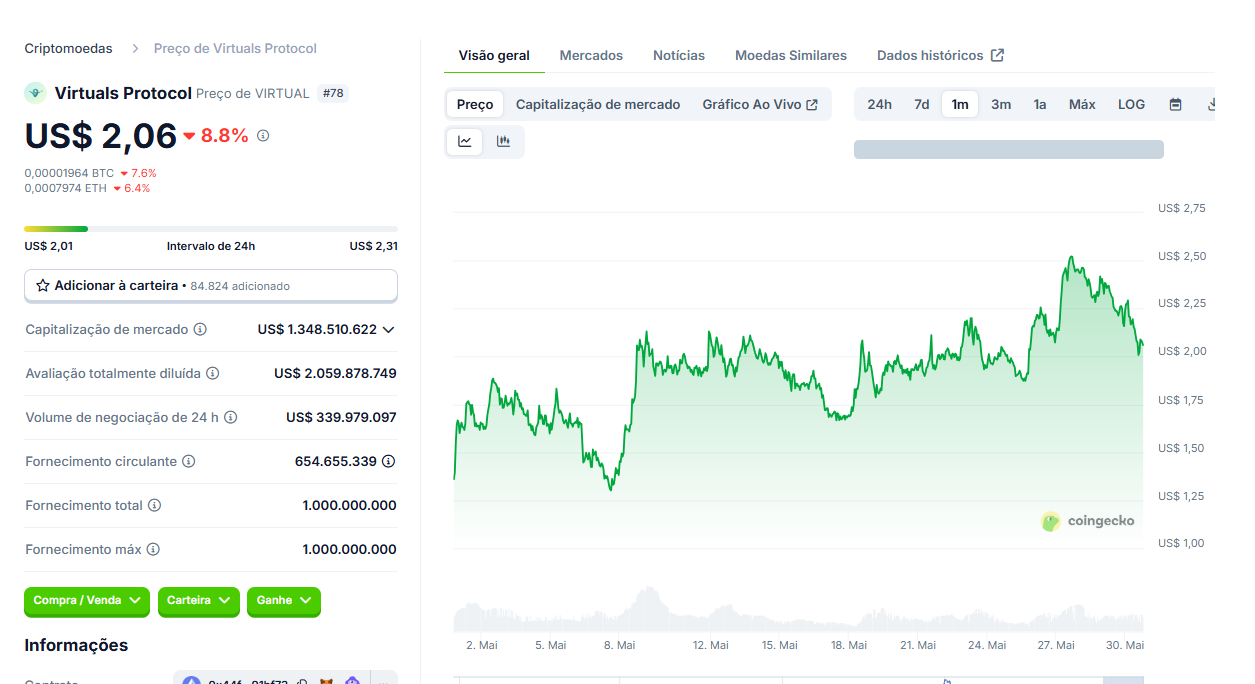Open info icon for Avaliação totalmente diluída

click(212, 373)
